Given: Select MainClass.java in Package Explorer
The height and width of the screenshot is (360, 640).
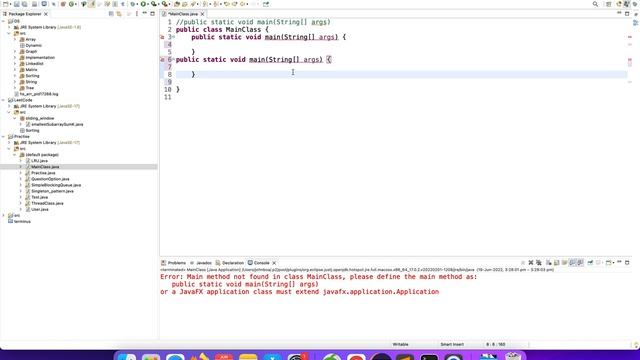Looking at the screenshot, I should (x=45, y=167).
